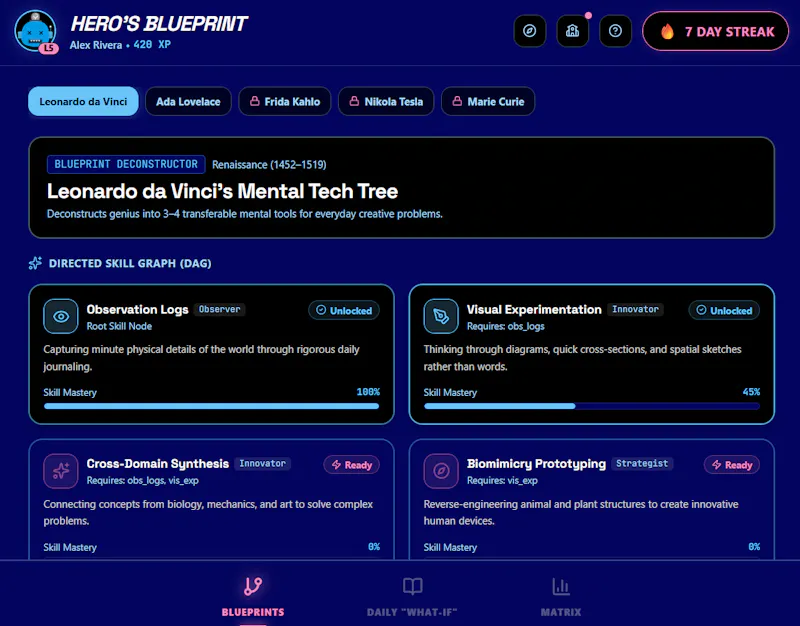800x626 pixels.
Task: Click the open book icon above Daily What-If
Action: pos(412,586)
